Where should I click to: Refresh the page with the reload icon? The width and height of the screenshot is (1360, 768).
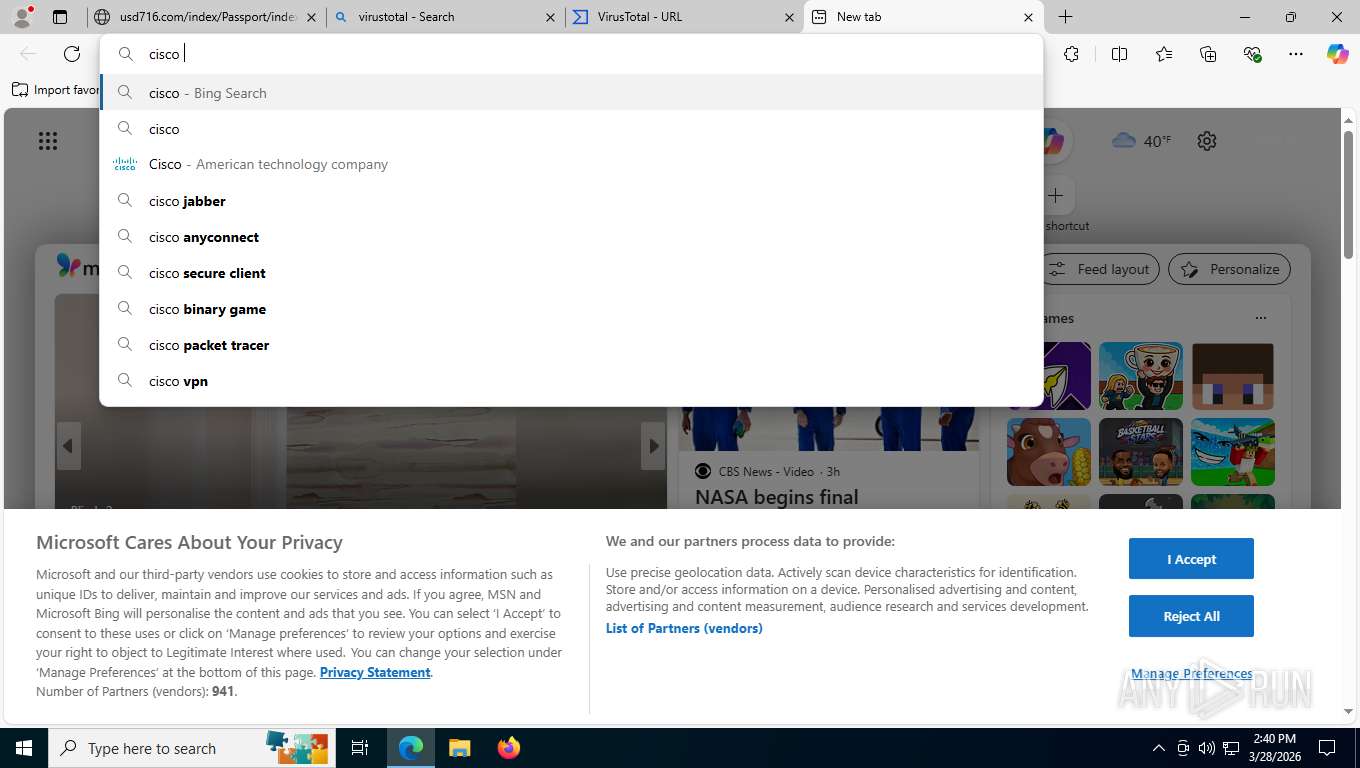tap(72, 54)
